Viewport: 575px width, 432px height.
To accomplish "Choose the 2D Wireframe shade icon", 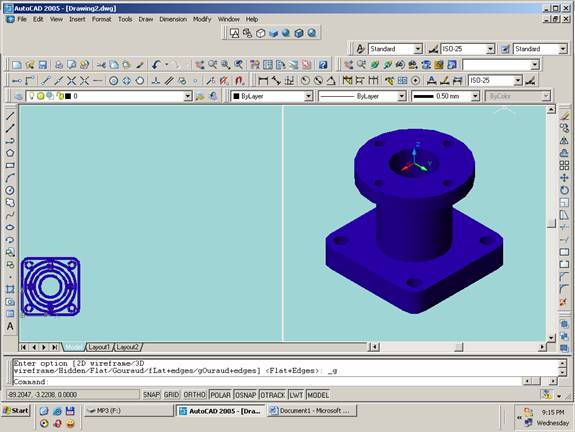I will 234,33.
